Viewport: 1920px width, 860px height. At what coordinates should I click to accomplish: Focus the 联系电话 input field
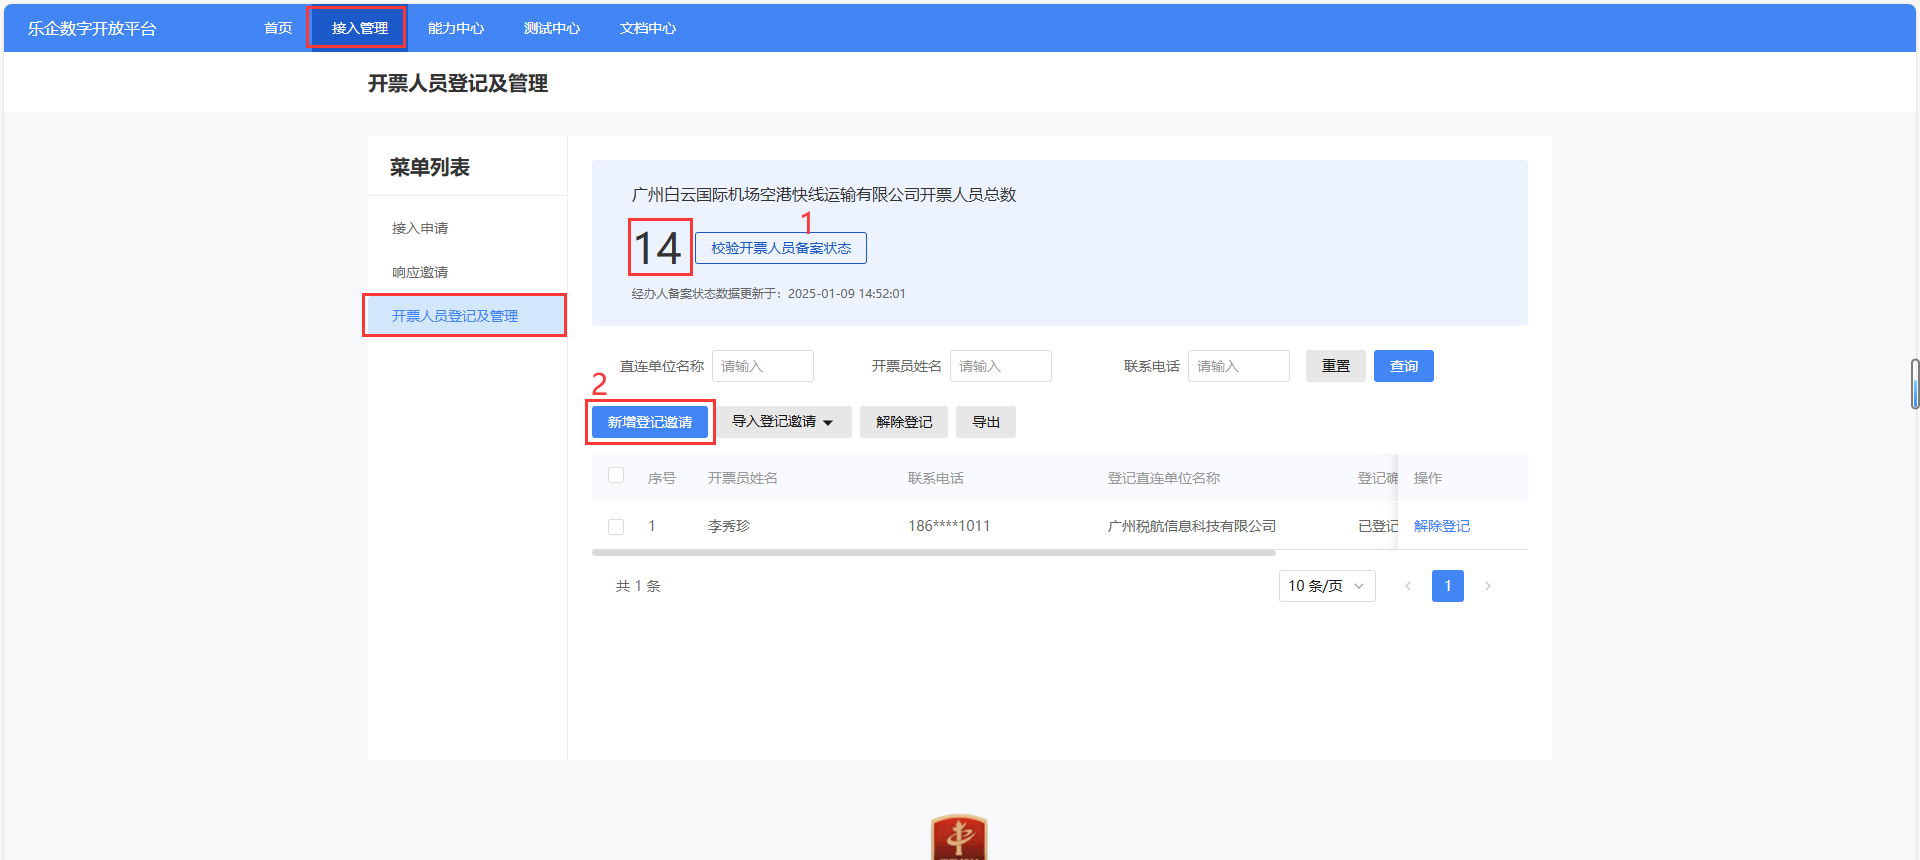tap(1239, 366)
